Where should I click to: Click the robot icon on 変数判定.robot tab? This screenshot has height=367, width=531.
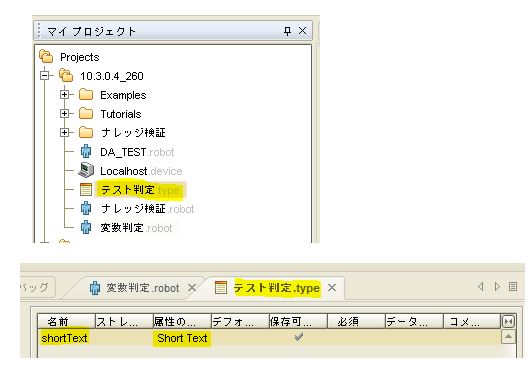[95, 288]
